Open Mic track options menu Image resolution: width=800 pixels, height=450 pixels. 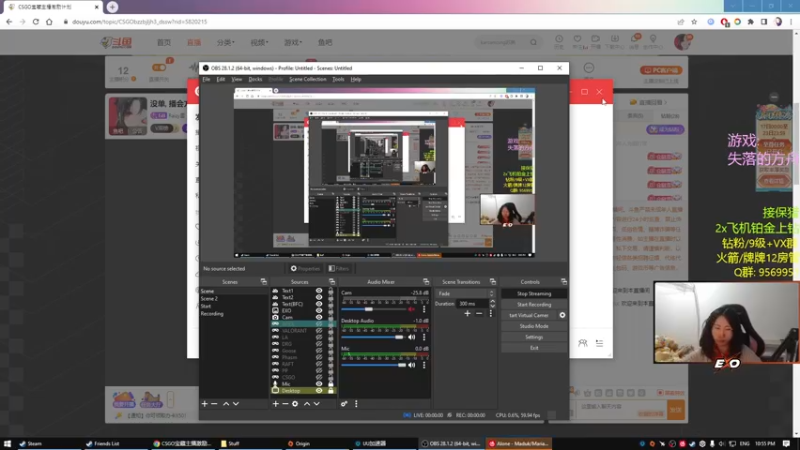pos(424,365)
